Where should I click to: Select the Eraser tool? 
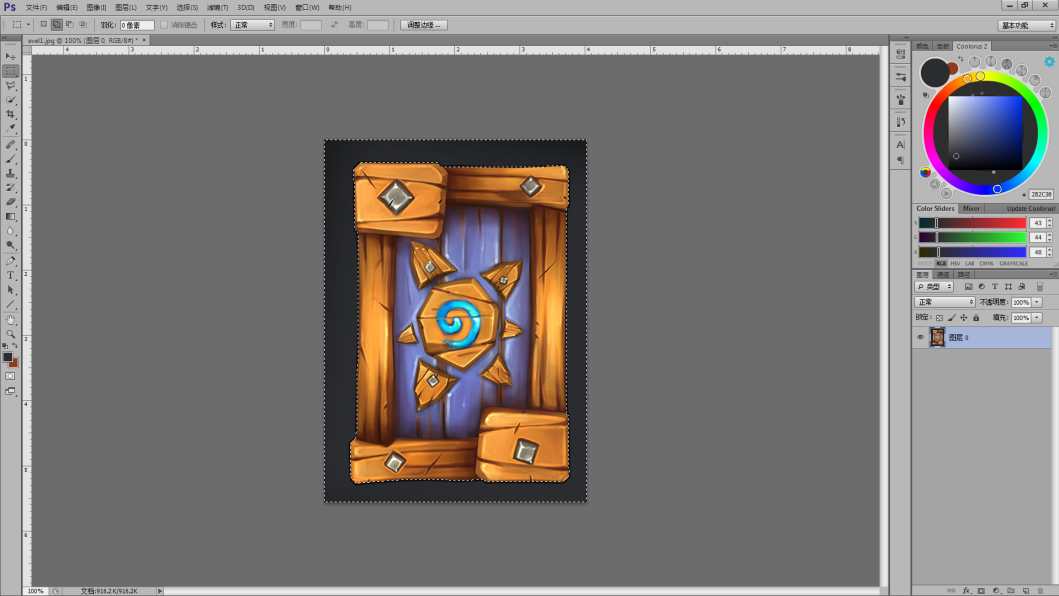coord(10,202)
